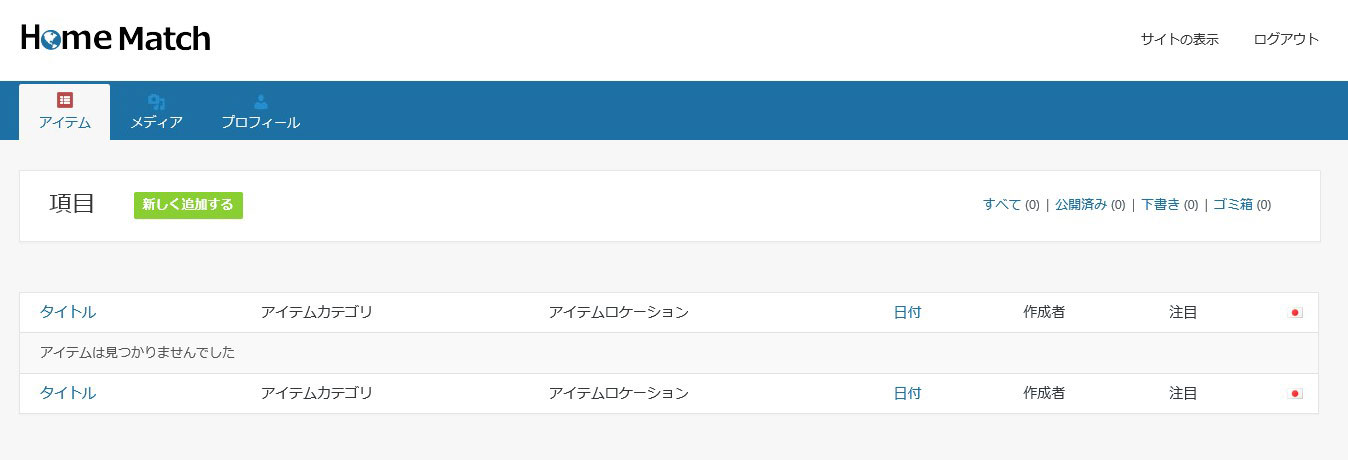Click the プロフィール person icon
This screenshot has height=460, width=1348.
261,101
